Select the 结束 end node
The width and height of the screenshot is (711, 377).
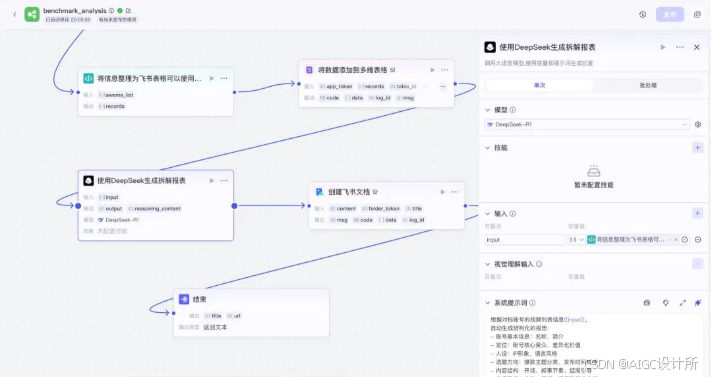[x=251, y=313]
